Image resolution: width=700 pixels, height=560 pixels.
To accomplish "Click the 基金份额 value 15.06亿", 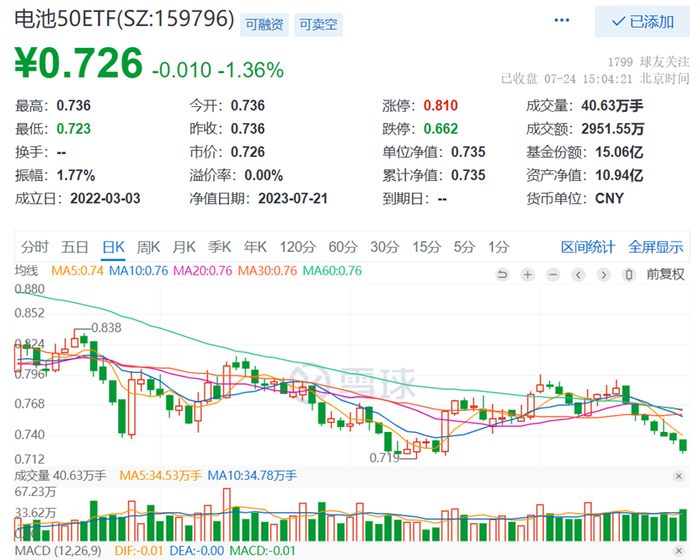I will pyautogui.click(x=619, y=152).
